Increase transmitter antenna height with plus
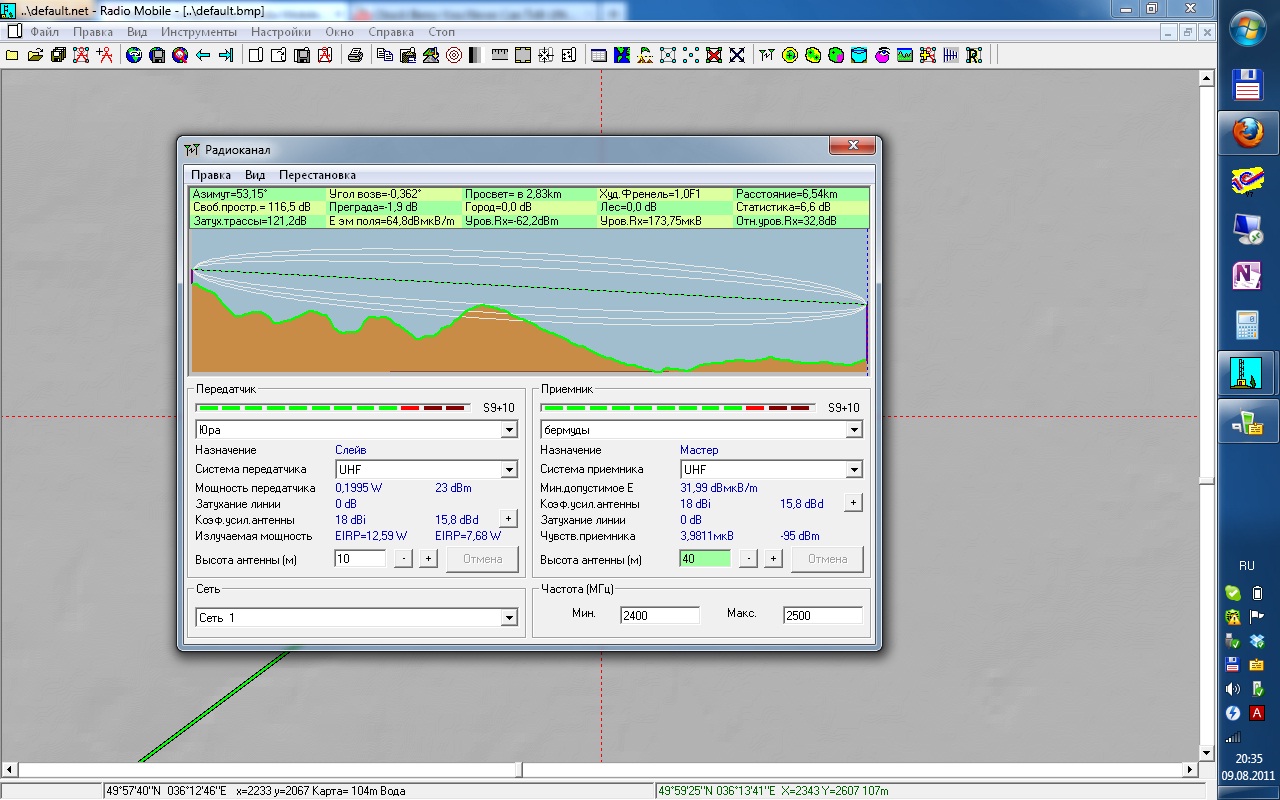This screenshot has width=1280, height=800. tap(428, 559)
